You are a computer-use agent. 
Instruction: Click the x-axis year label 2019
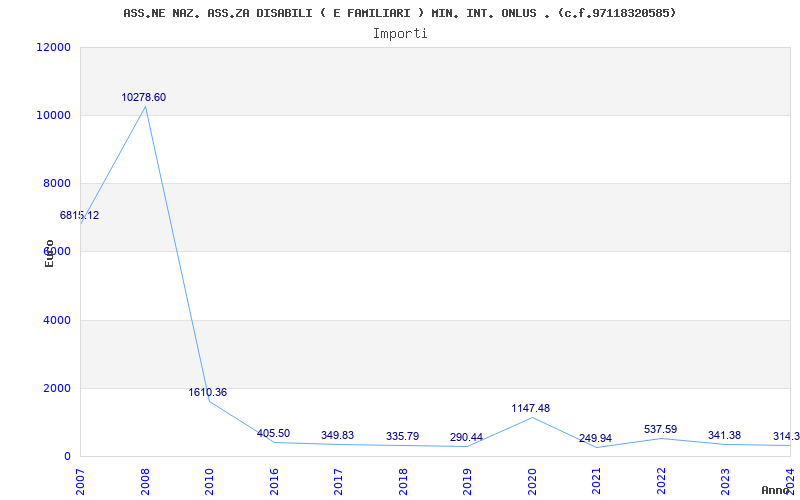coord(467,481)
